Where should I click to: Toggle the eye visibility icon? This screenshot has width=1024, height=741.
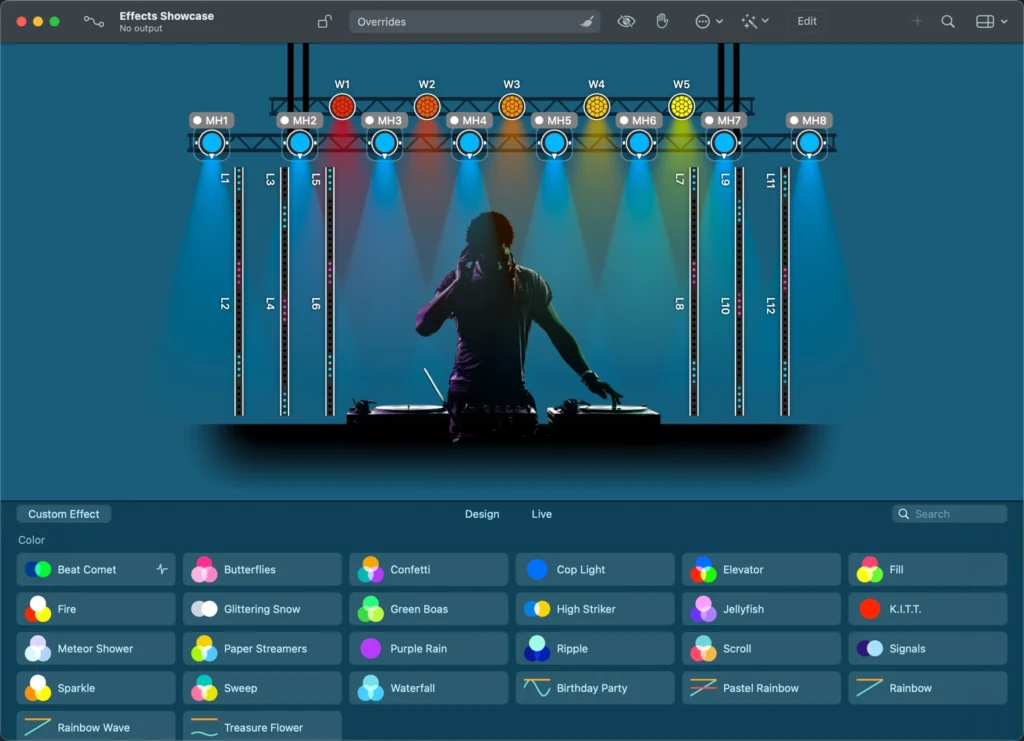click(626, 21)
